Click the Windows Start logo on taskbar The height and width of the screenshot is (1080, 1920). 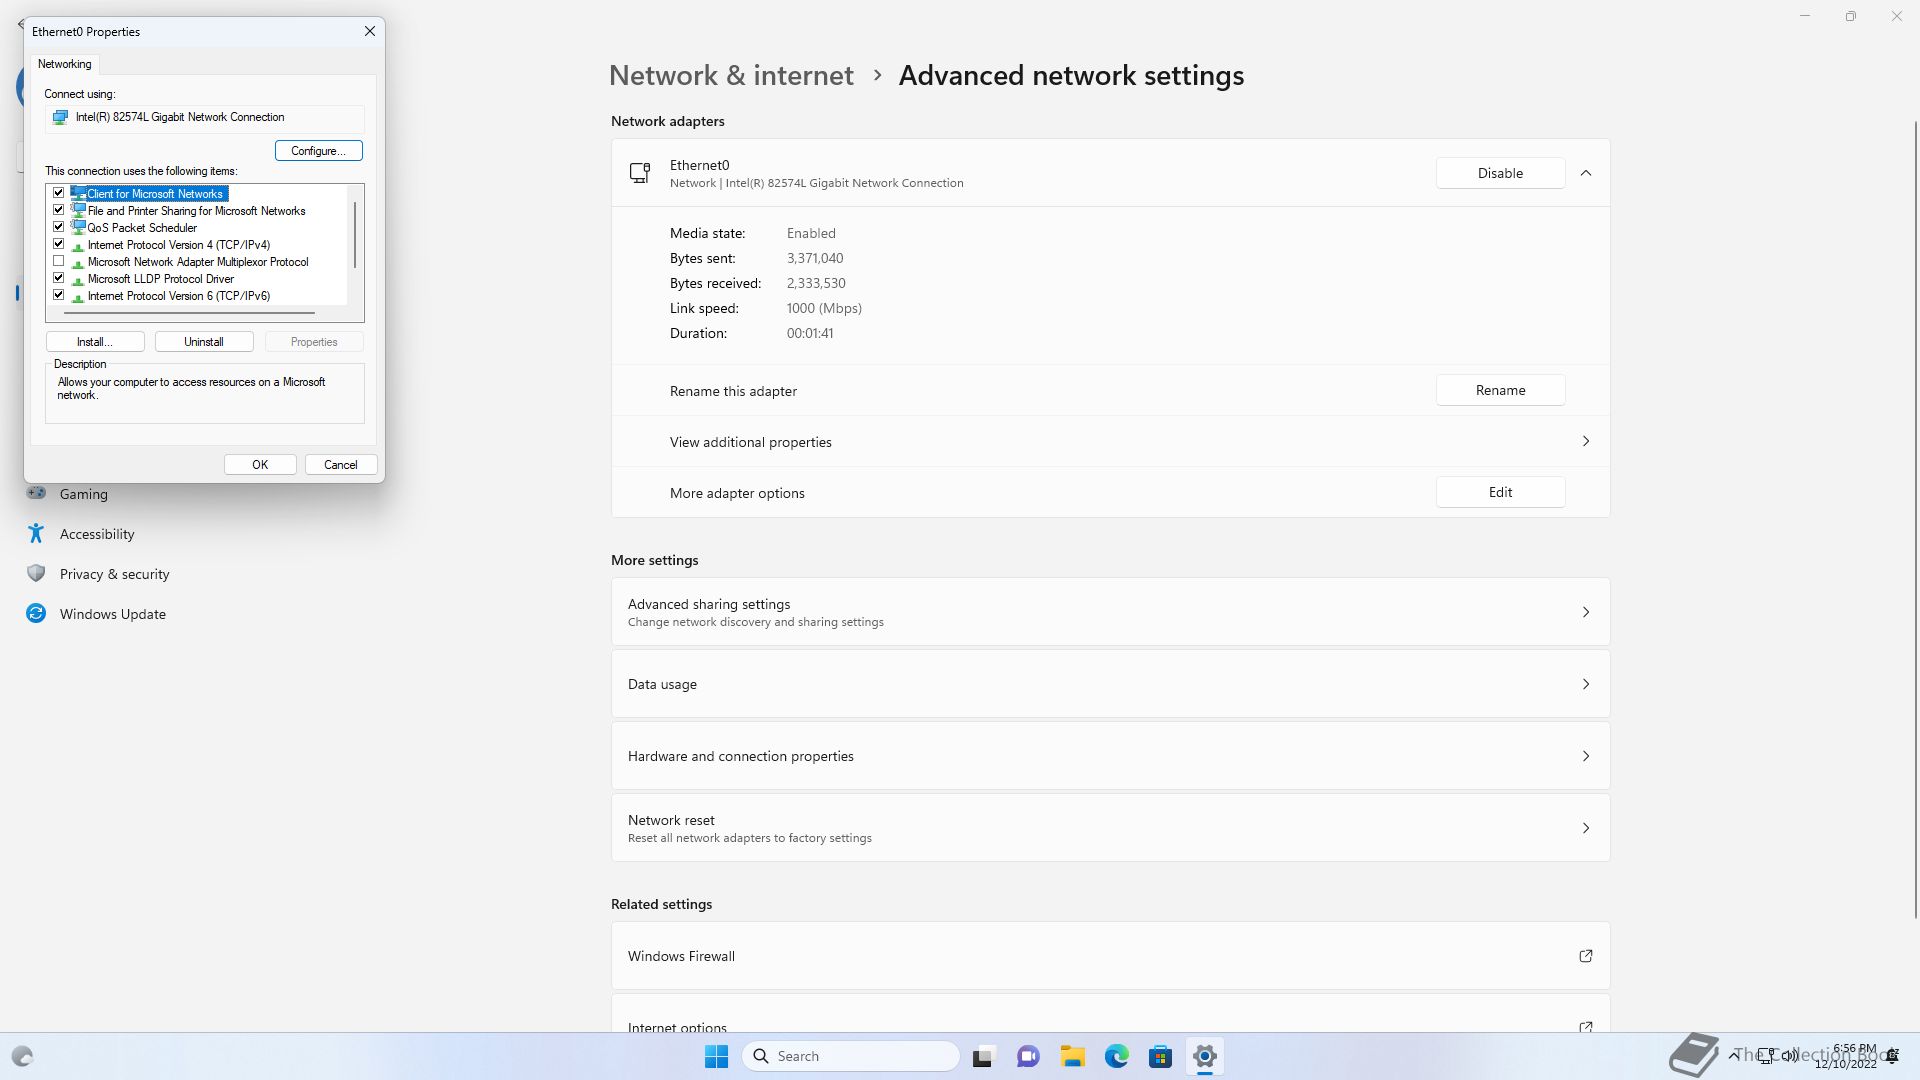716,1056
